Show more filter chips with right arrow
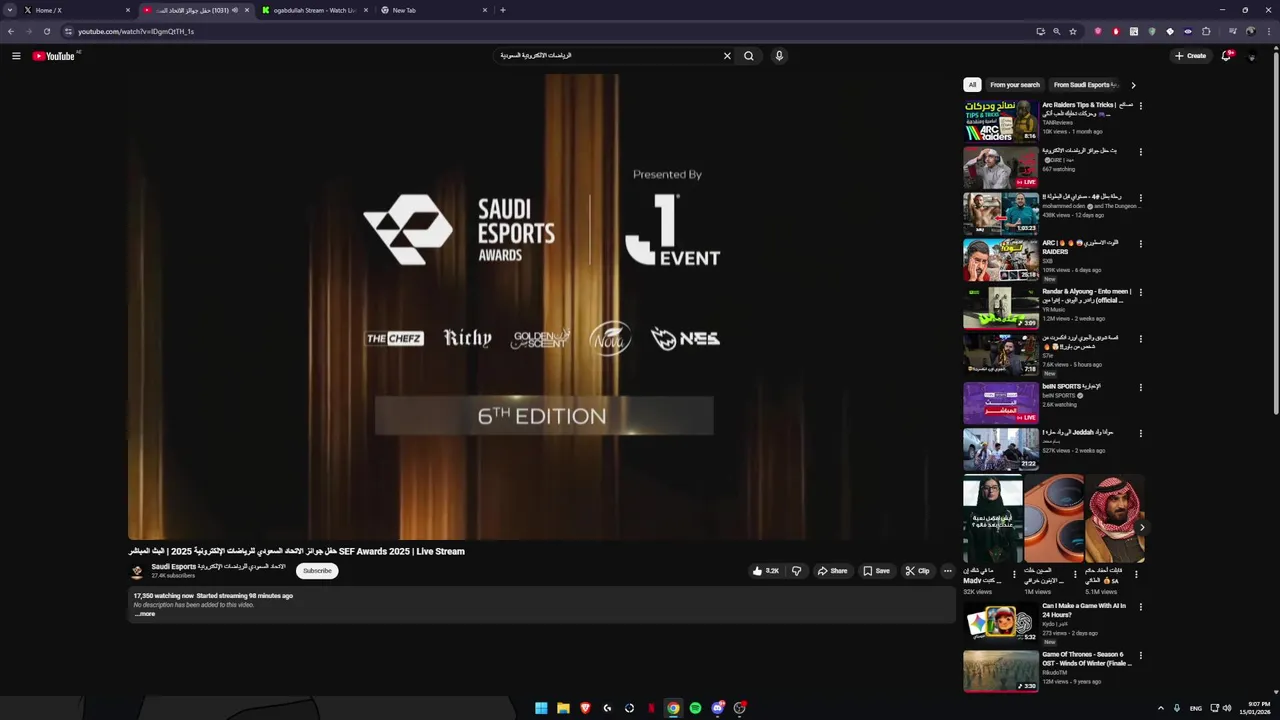1280x720 pixels. [x=1133, y=85]
